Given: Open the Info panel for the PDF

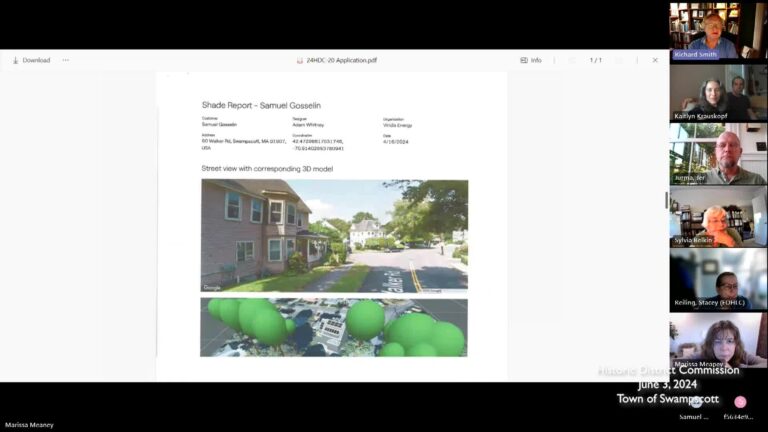Looking at the screenshot, I should click(530, 60).
